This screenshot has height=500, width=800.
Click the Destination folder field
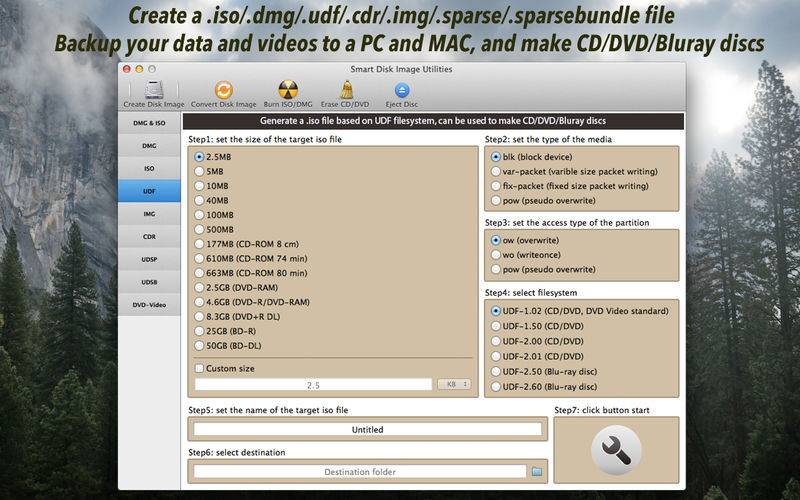[x=360, y=472]
